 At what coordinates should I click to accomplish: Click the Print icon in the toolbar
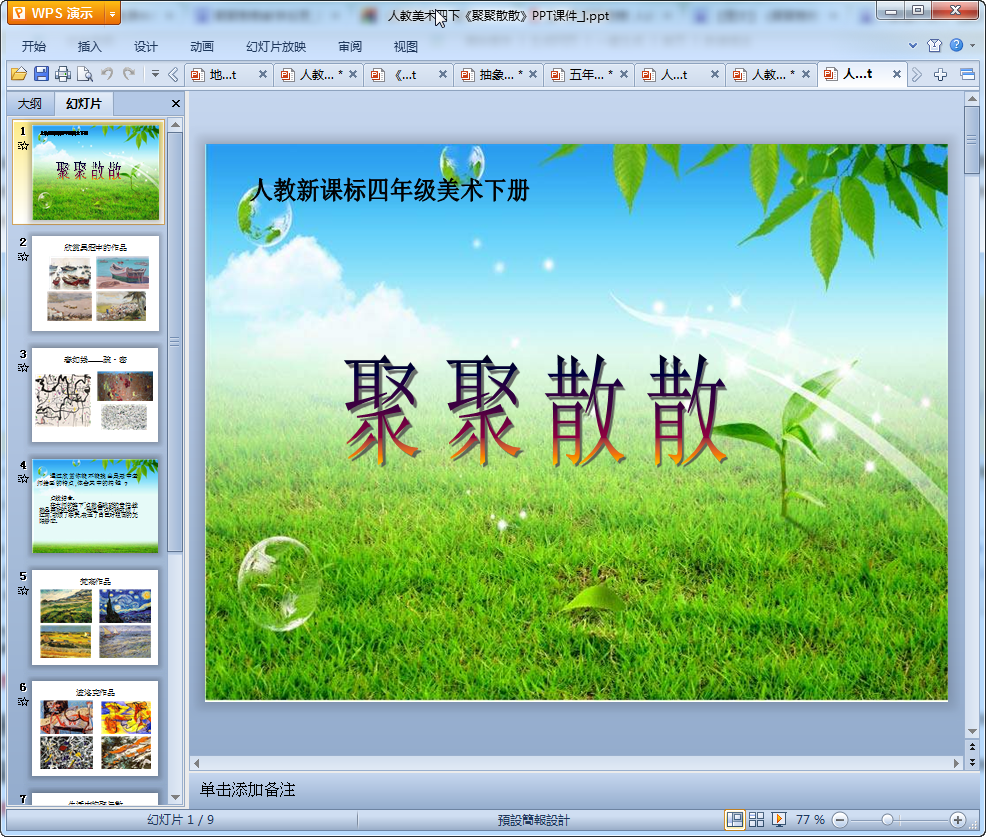coord(63,74)
